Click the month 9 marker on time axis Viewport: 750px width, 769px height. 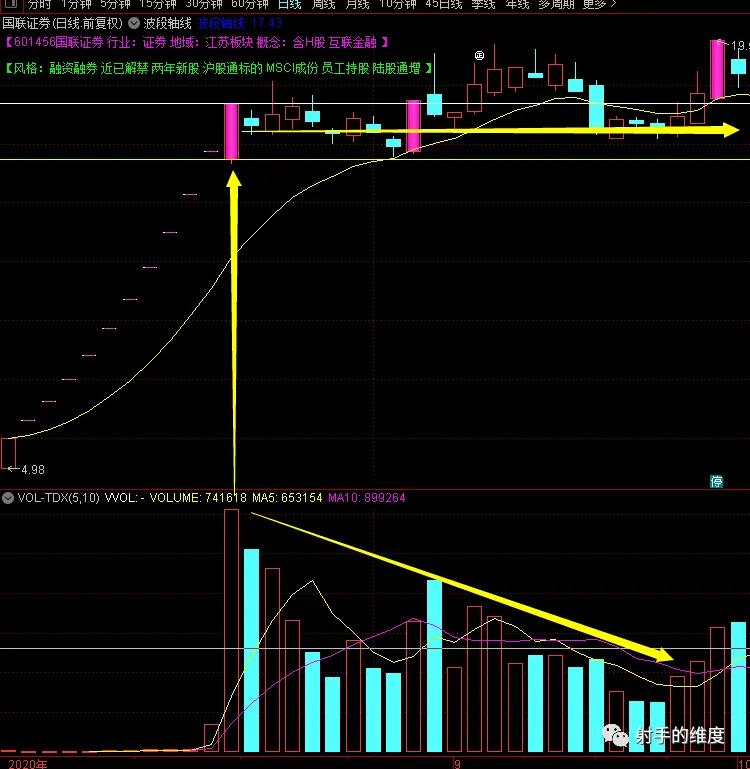pos(457,764)
